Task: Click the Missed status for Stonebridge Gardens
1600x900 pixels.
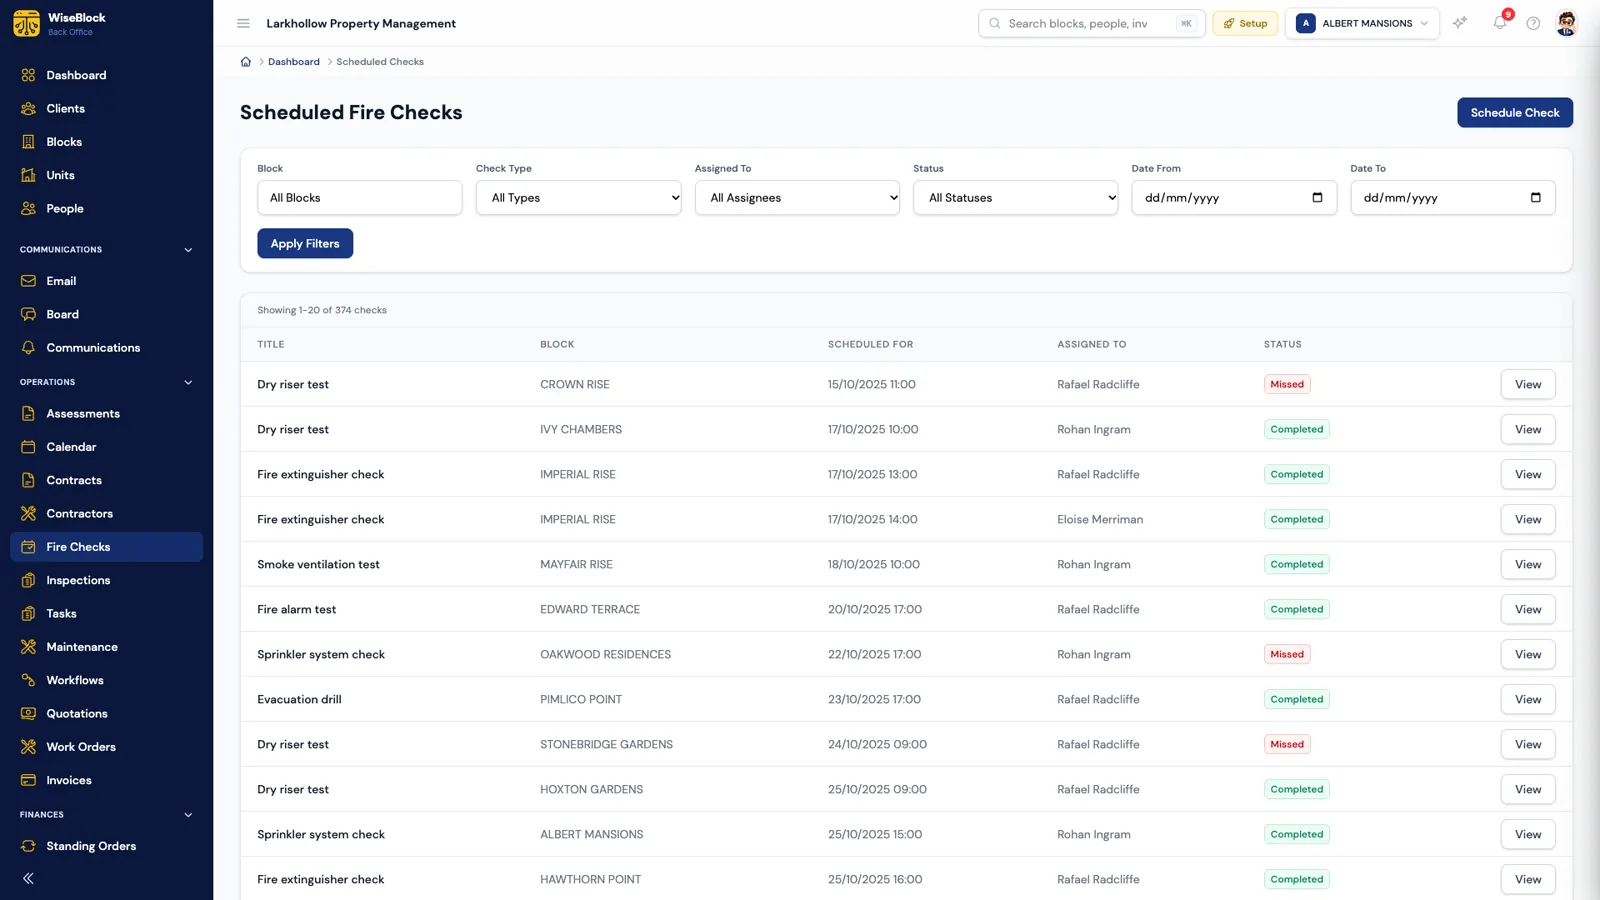Action: 1287,744
